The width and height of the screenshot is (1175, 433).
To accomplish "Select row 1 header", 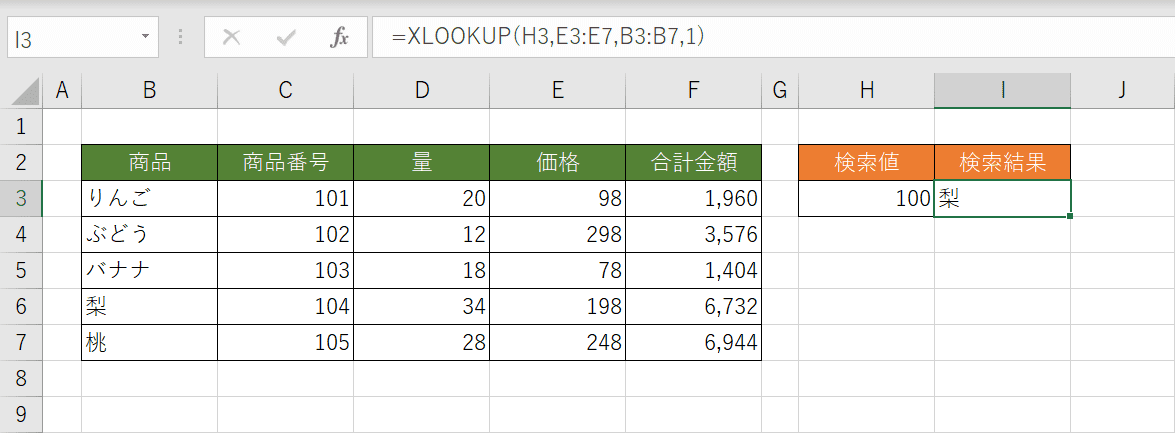I will tap(21, 127).
